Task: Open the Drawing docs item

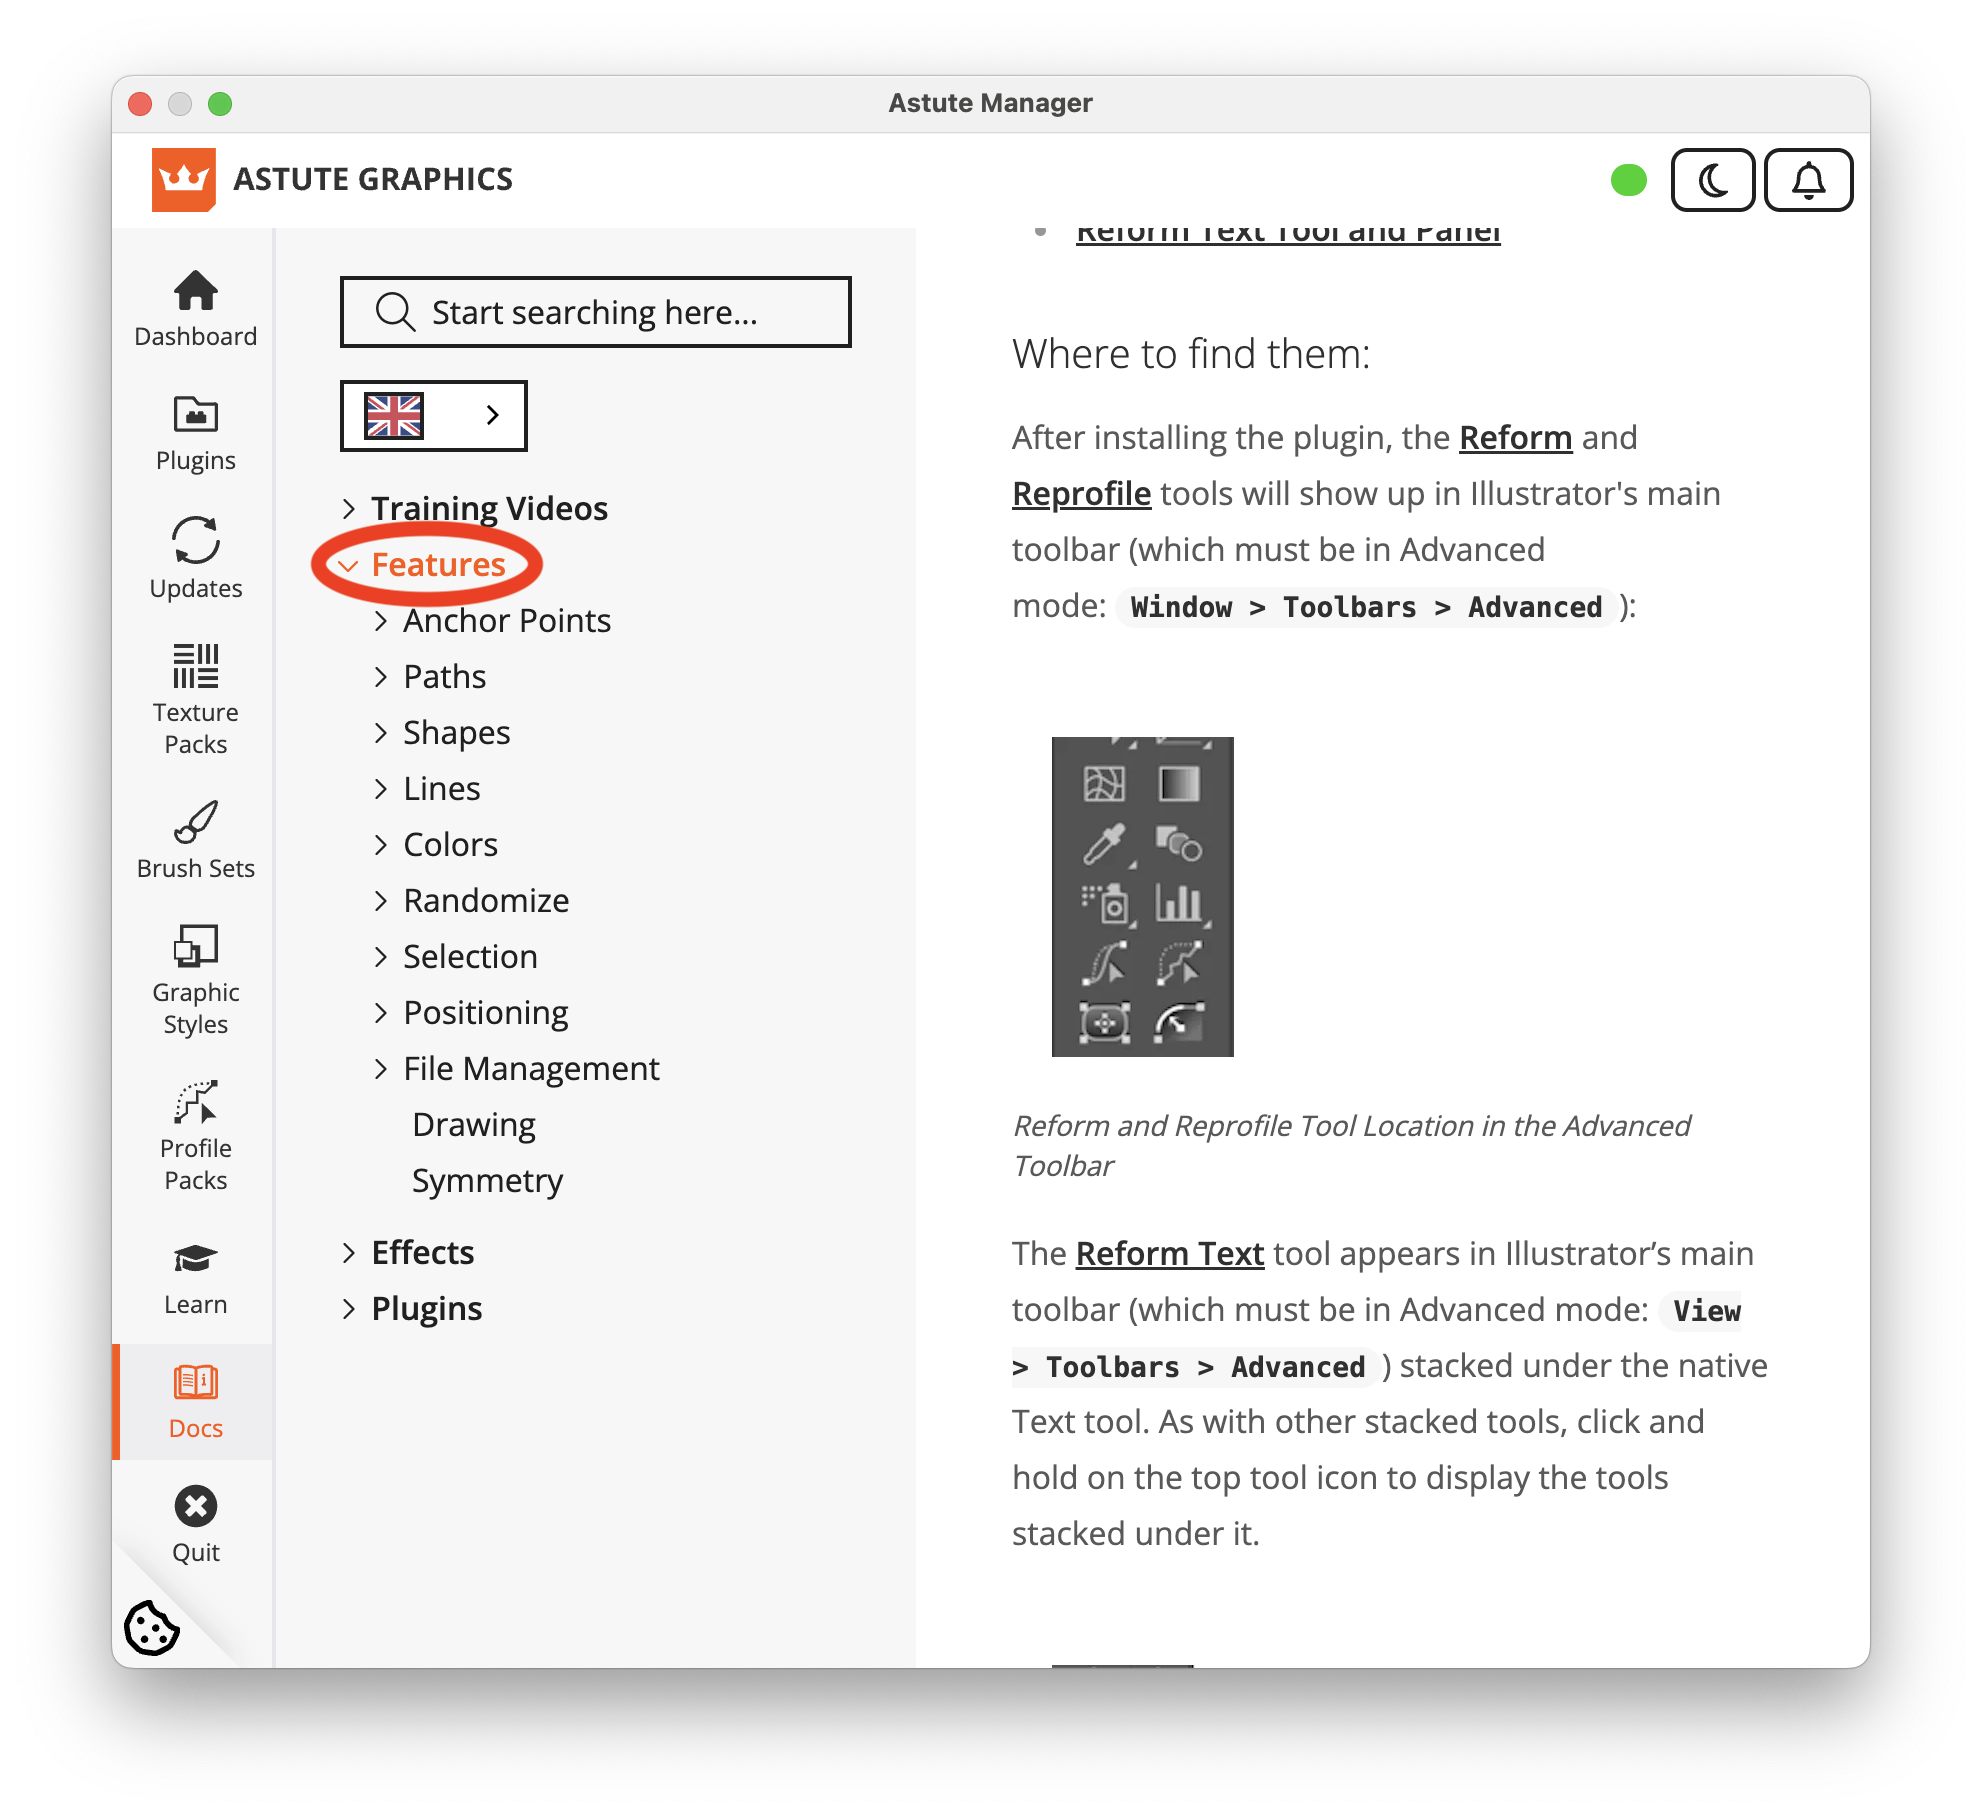Action: [x=474, y=1125]
